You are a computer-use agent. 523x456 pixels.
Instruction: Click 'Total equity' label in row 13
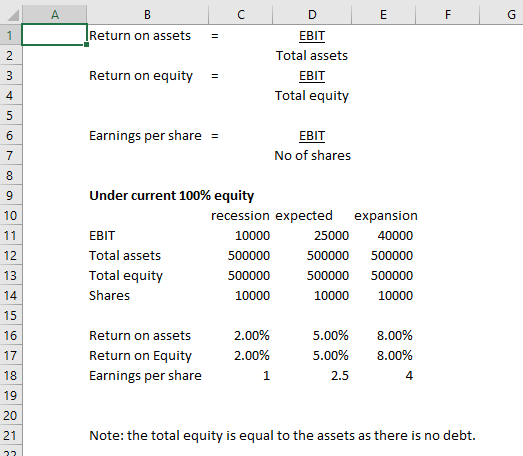coord(126,276)
